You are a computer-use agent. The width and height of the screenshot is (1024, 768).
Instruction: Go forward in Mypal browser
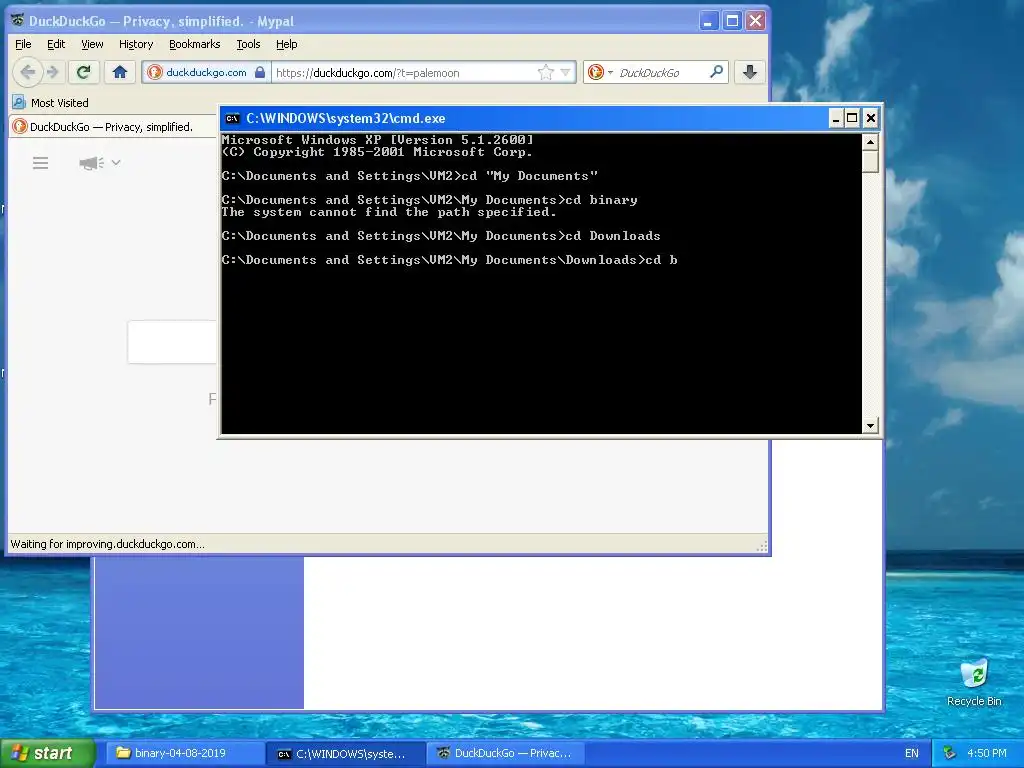pyautogui.click(x=54, y=72)
